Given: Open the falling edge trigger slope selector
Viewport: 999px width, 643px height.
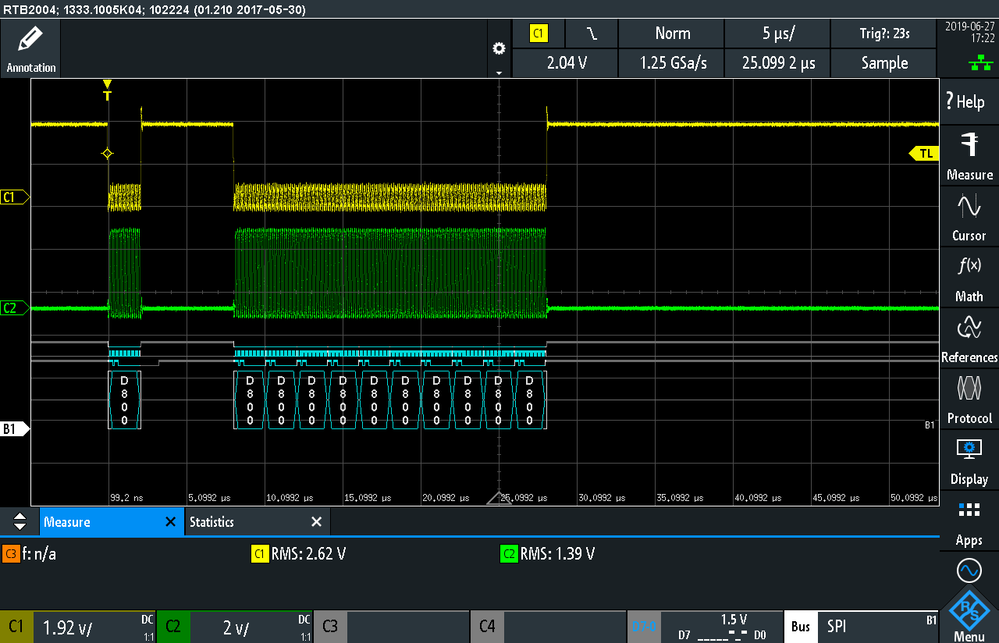Looking at the screenshot, I should (x=592, y=33).
